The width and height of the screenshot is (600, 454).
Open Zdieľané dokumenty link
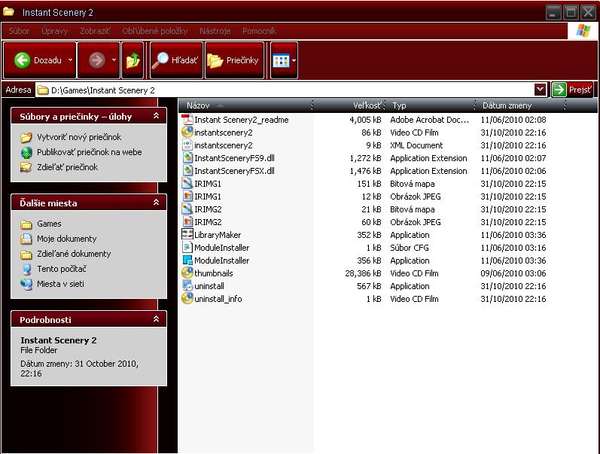73,254
